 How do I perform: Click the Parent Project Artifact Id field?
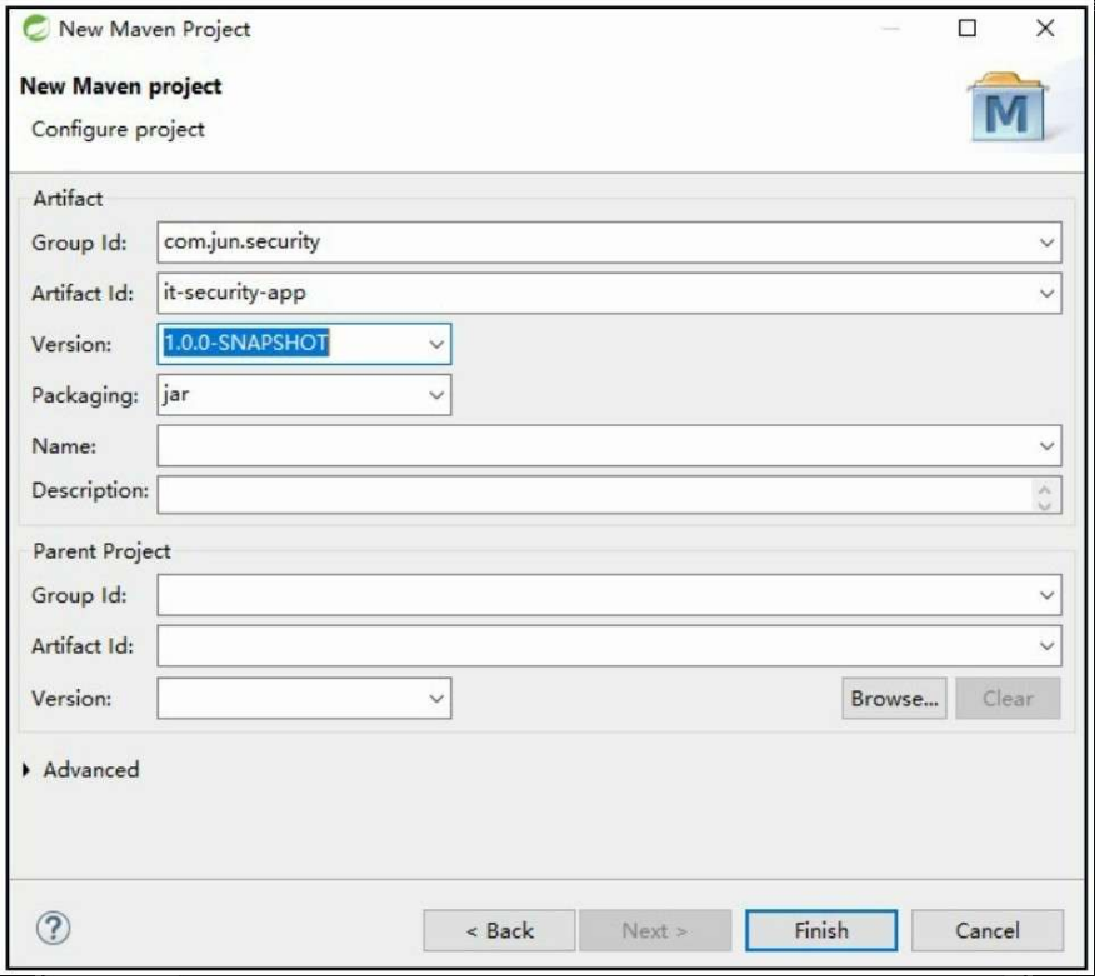coord(610,646)
